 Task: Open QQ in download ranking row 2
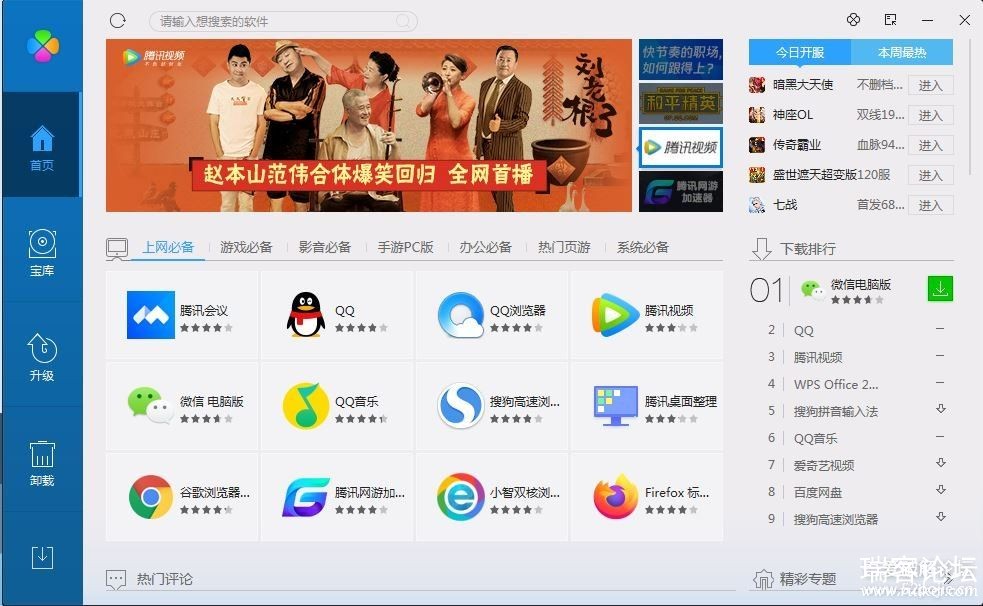pyautogui.click(x=803, y=330)
